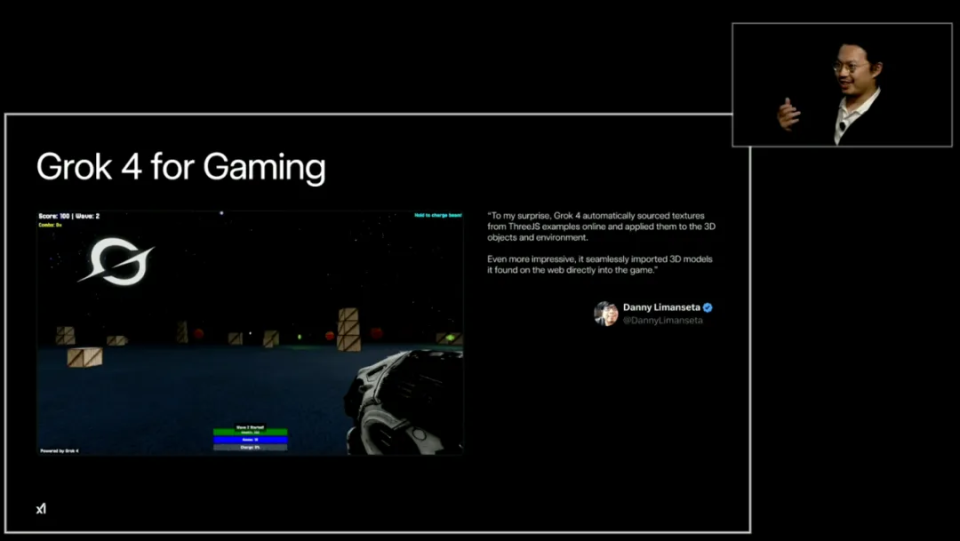Shoot the green glowing orb at far right
Viewport: 960px width, 541px height.
pos(450,337)
